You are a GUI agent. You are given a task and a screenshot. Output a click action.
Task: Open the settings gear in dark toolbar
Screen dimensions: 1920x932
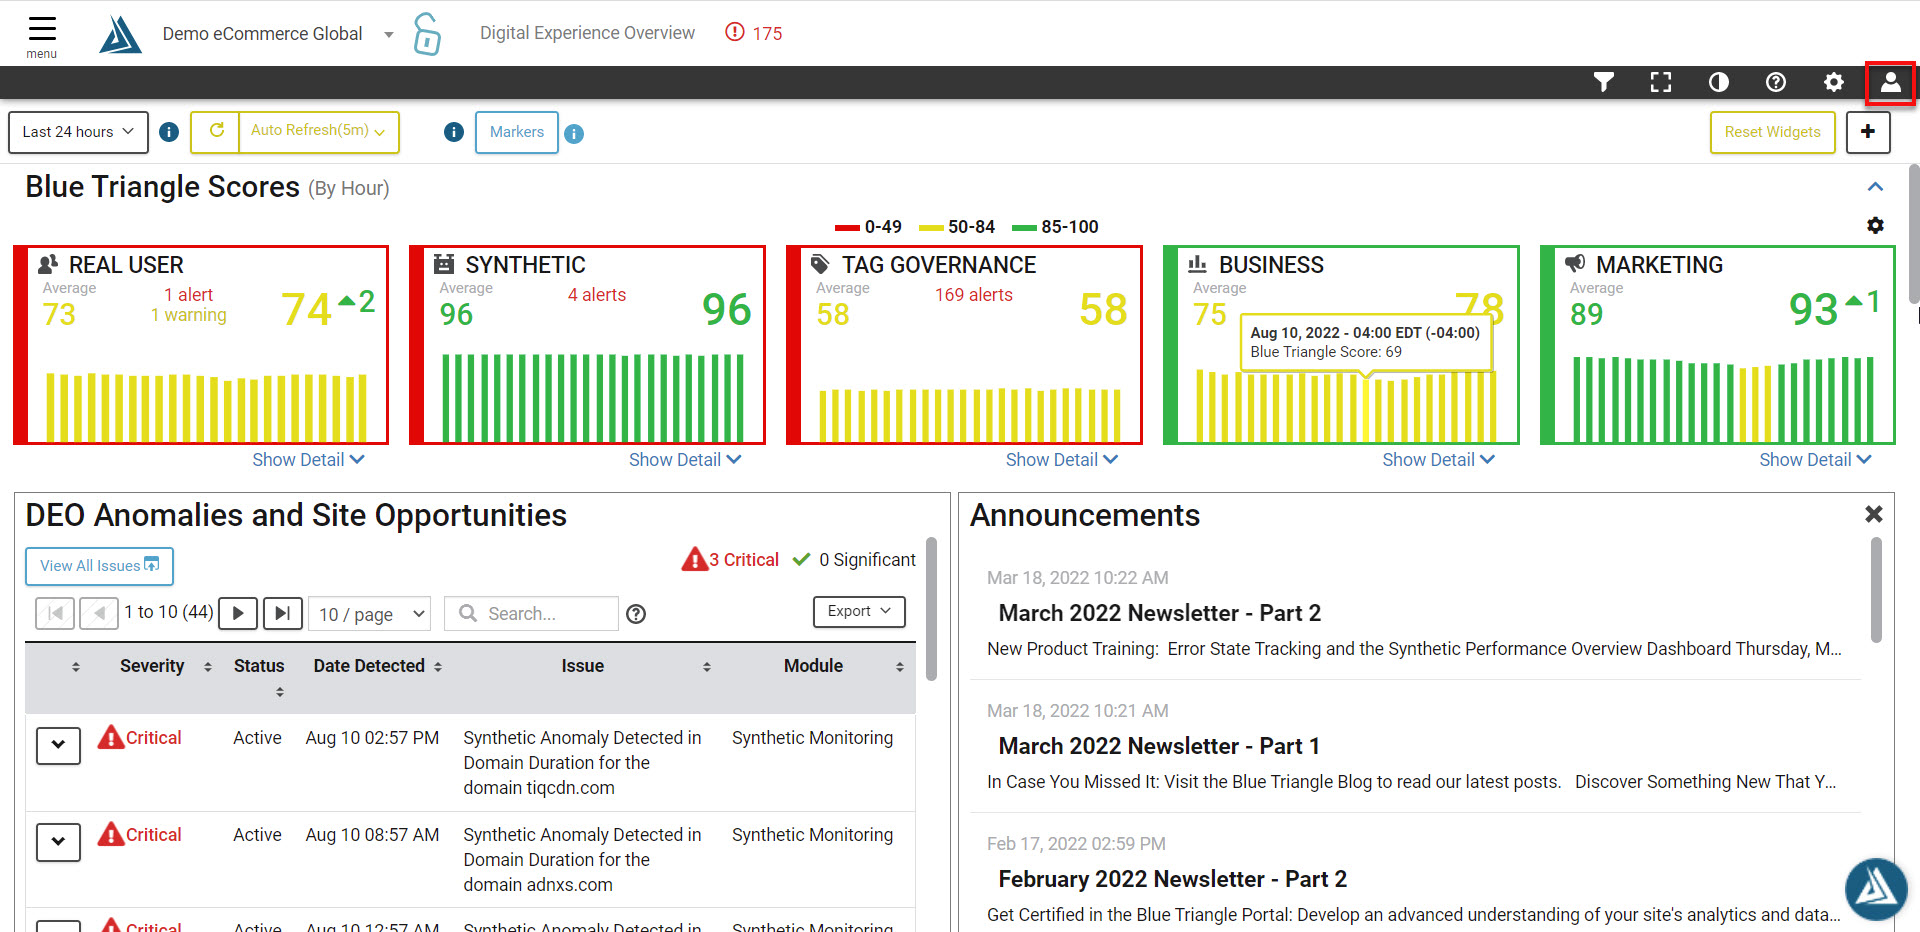tap(1834, 82)
